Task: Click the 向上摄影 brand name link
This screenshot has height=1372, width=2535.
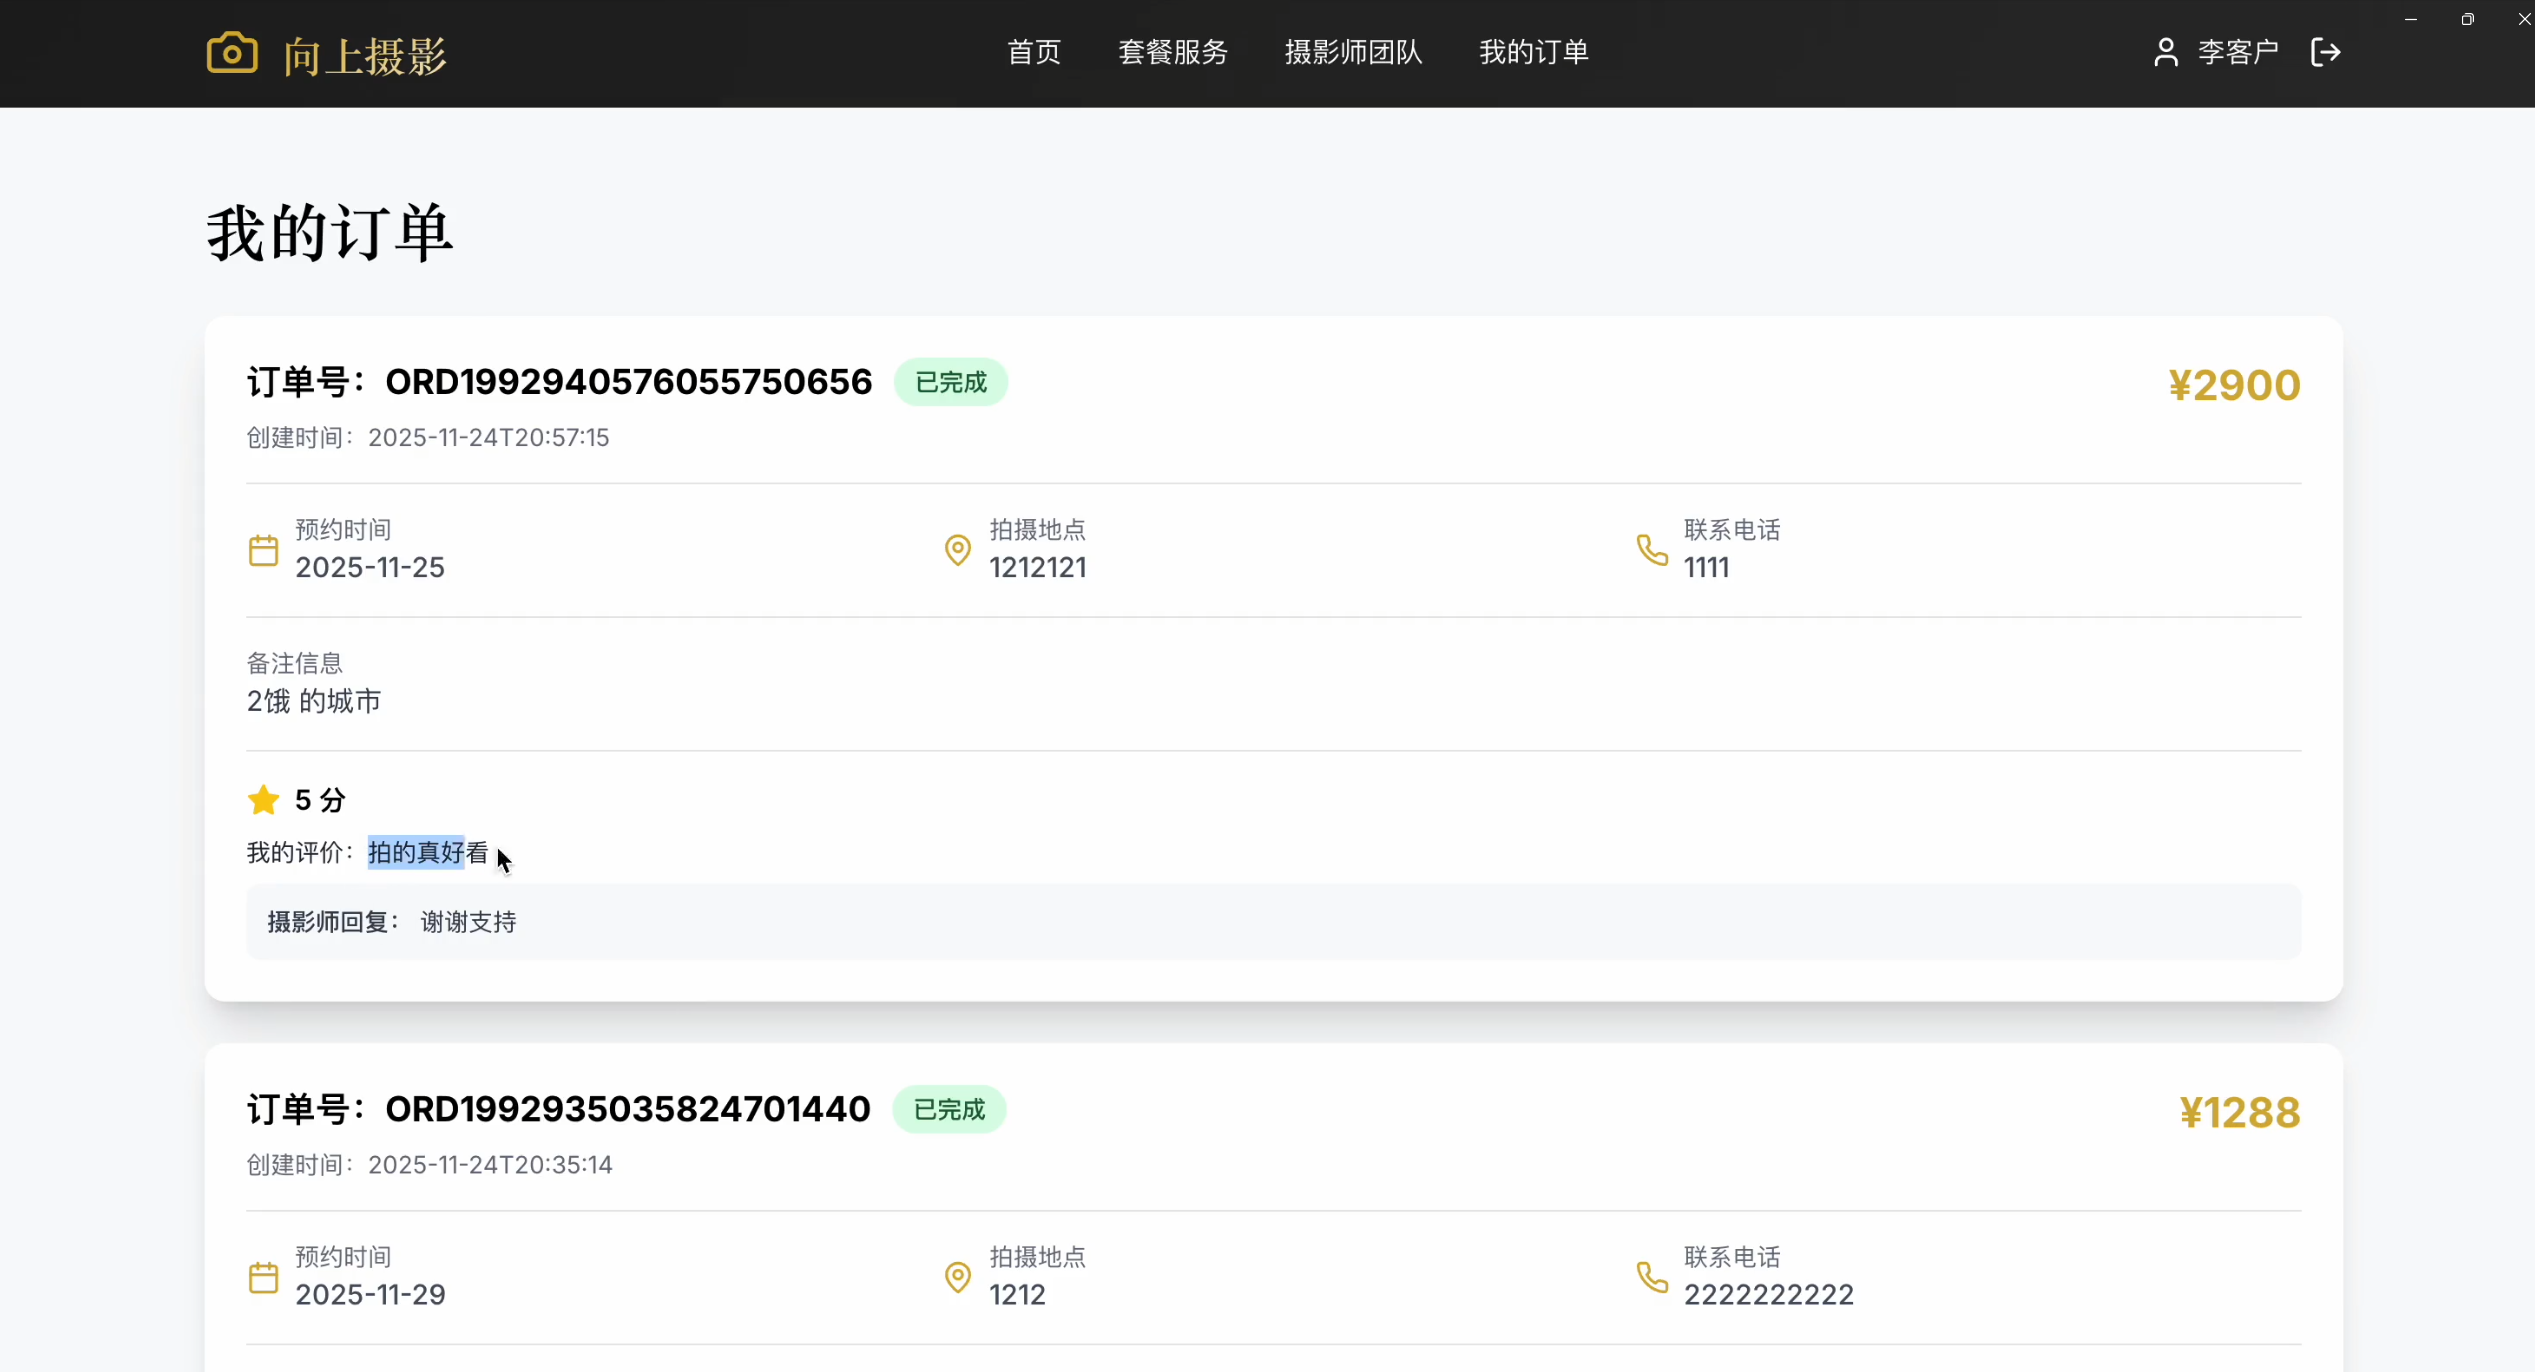Action: click(364, 56)
